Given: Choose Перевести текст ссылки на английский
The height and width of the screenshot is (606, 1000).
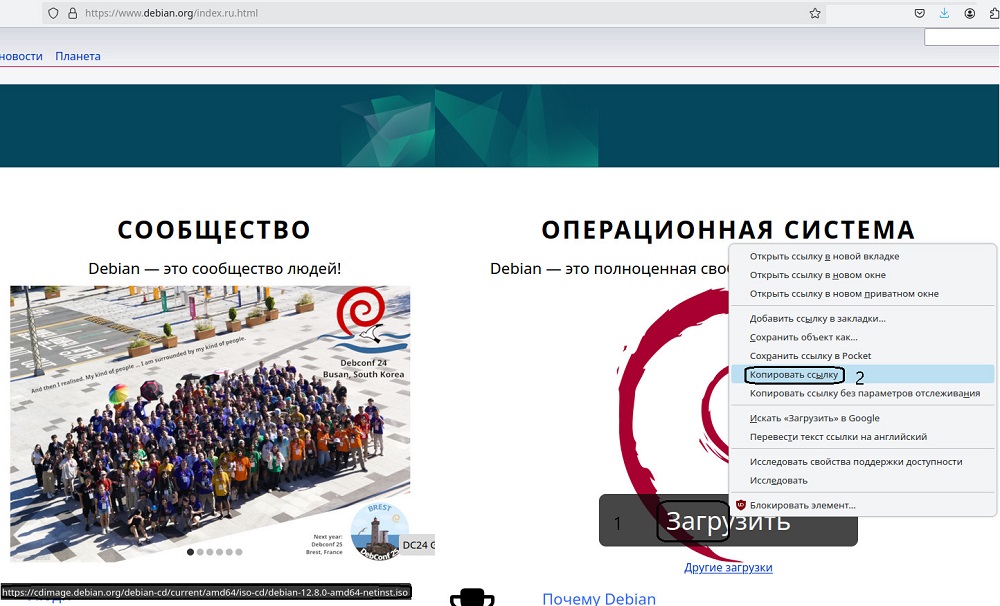Looking at the screenshot, I should [x=862, y=436].
